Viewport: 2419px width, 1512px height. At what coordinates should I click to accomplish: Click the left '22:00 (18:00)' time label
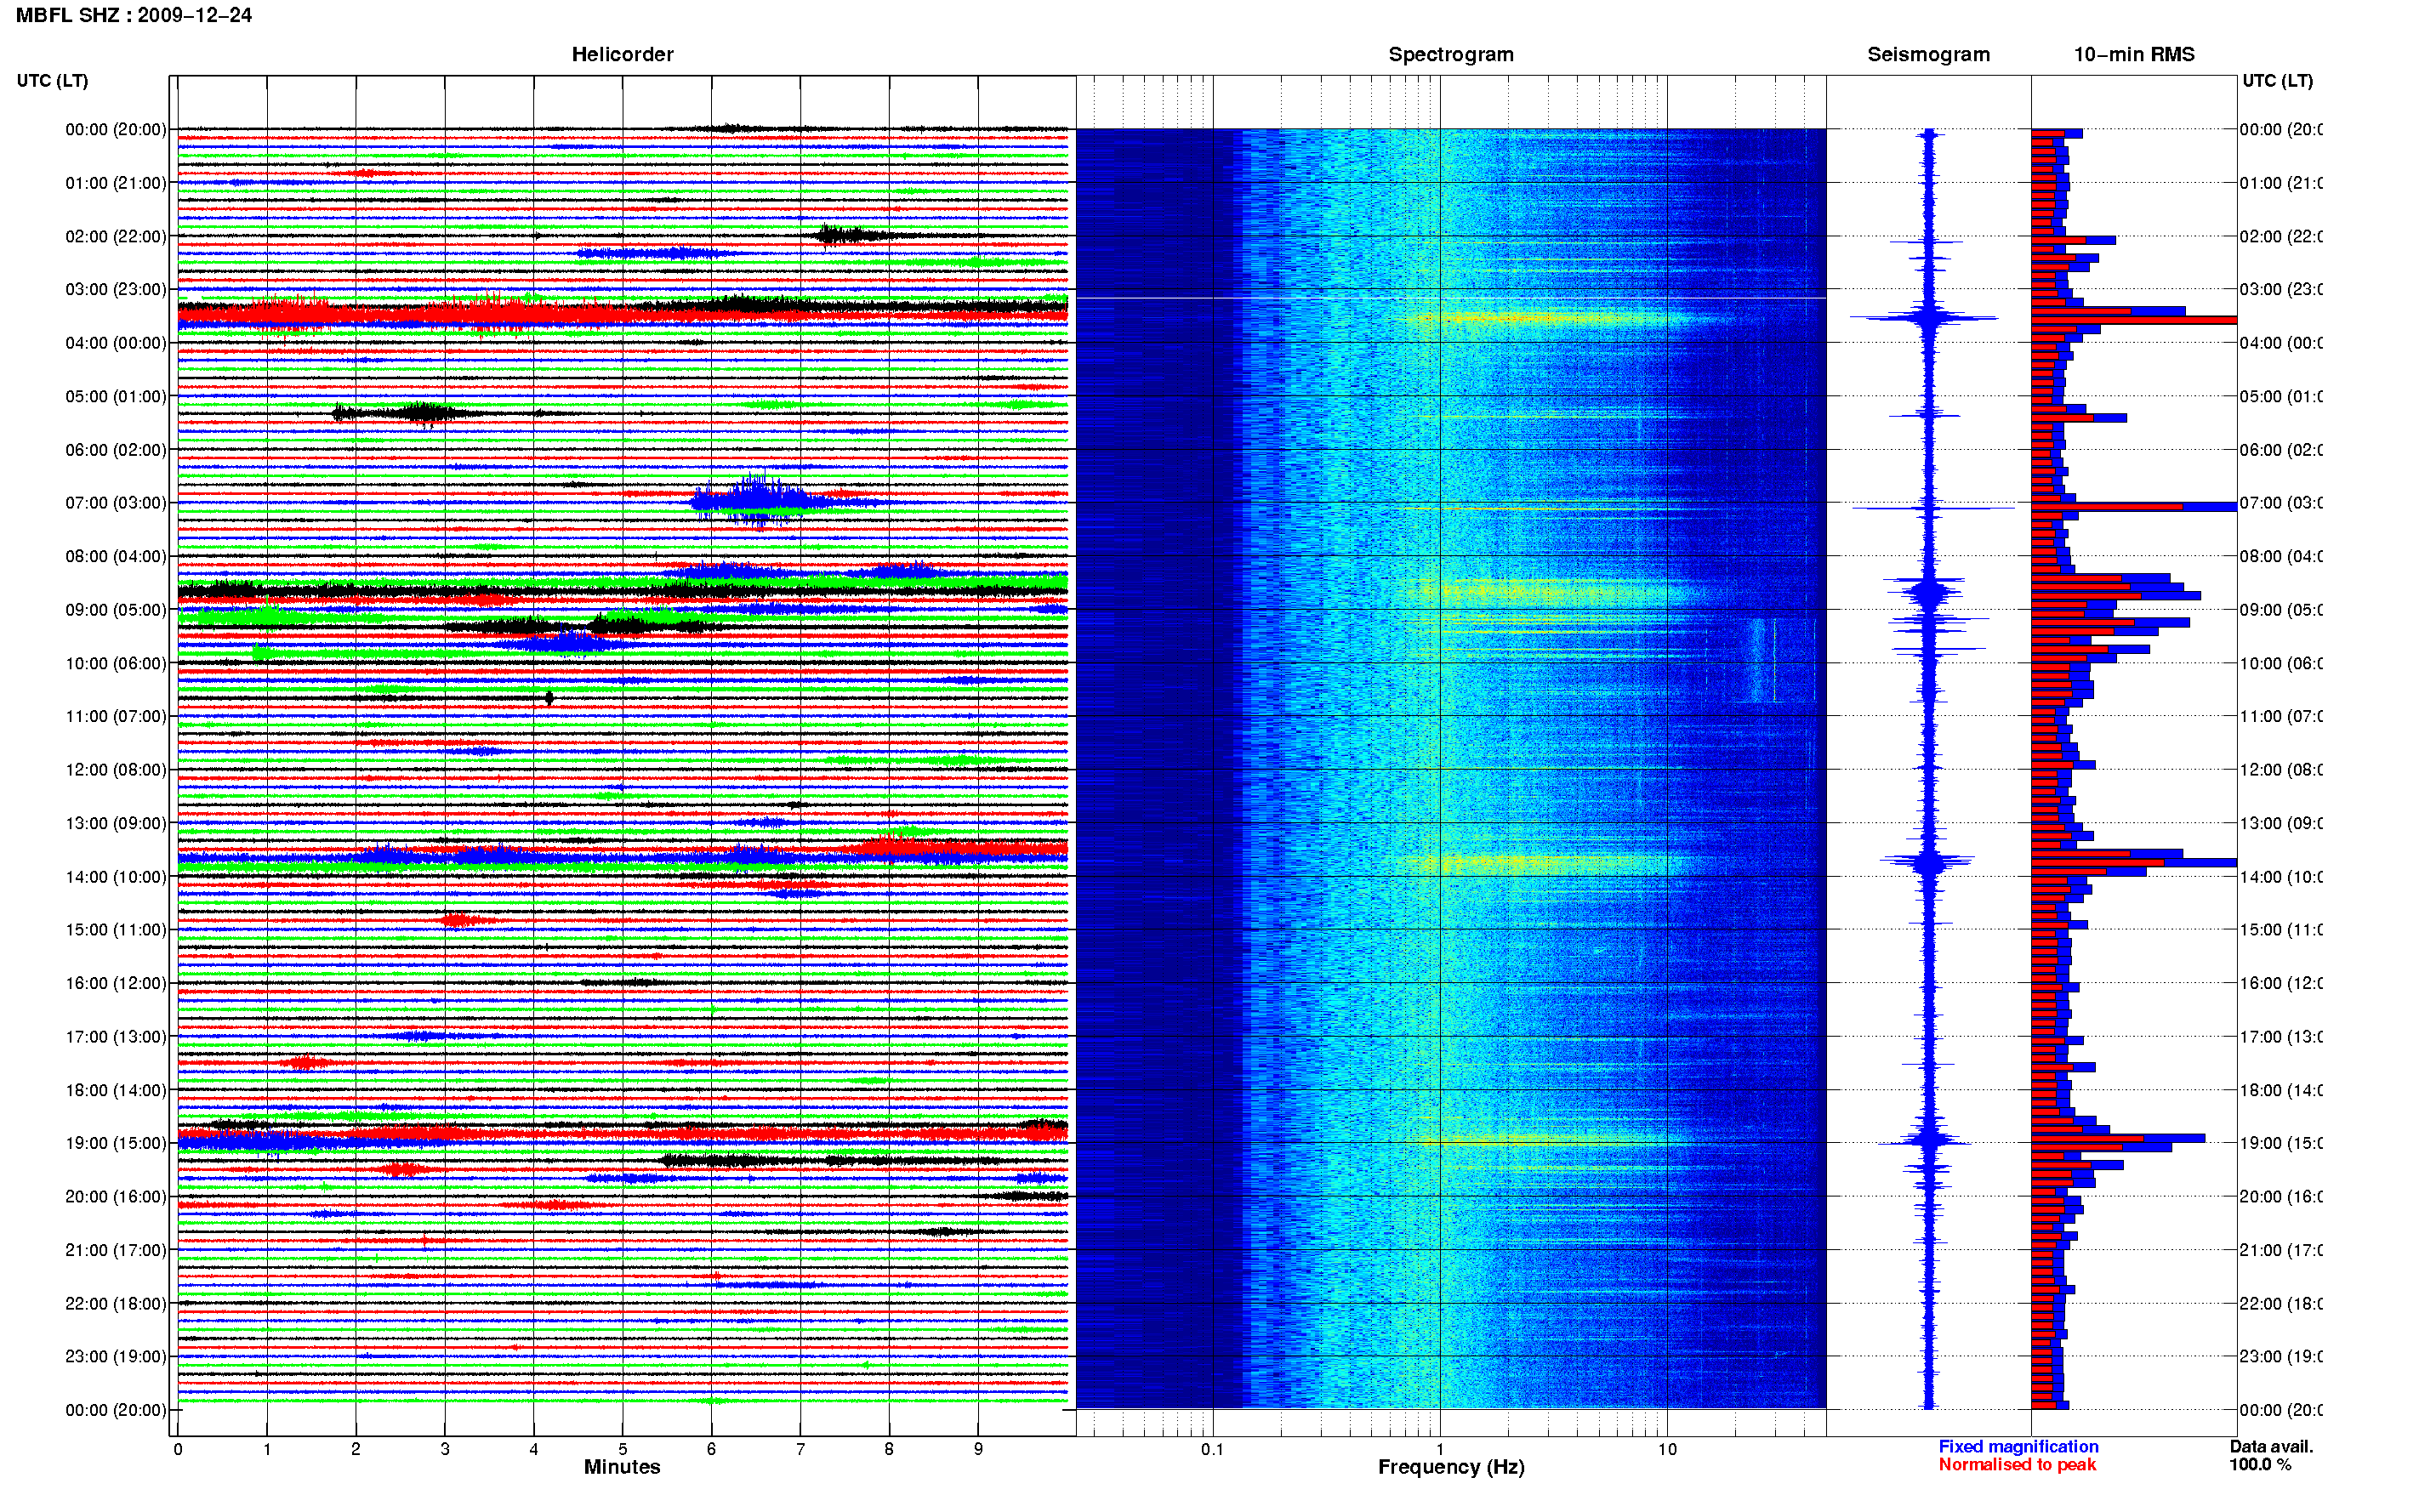116,1304
